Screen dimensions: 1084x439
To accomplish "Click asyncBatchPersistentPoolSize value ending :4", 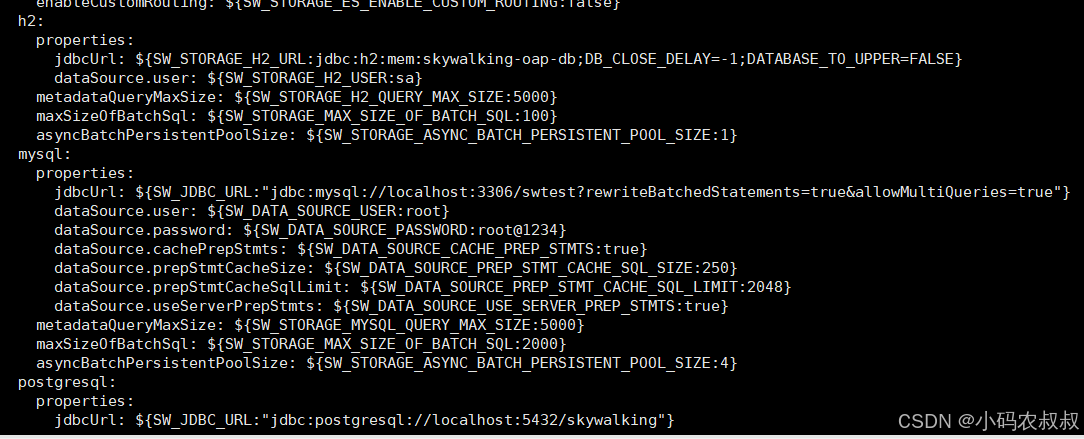I will [522, 363].
